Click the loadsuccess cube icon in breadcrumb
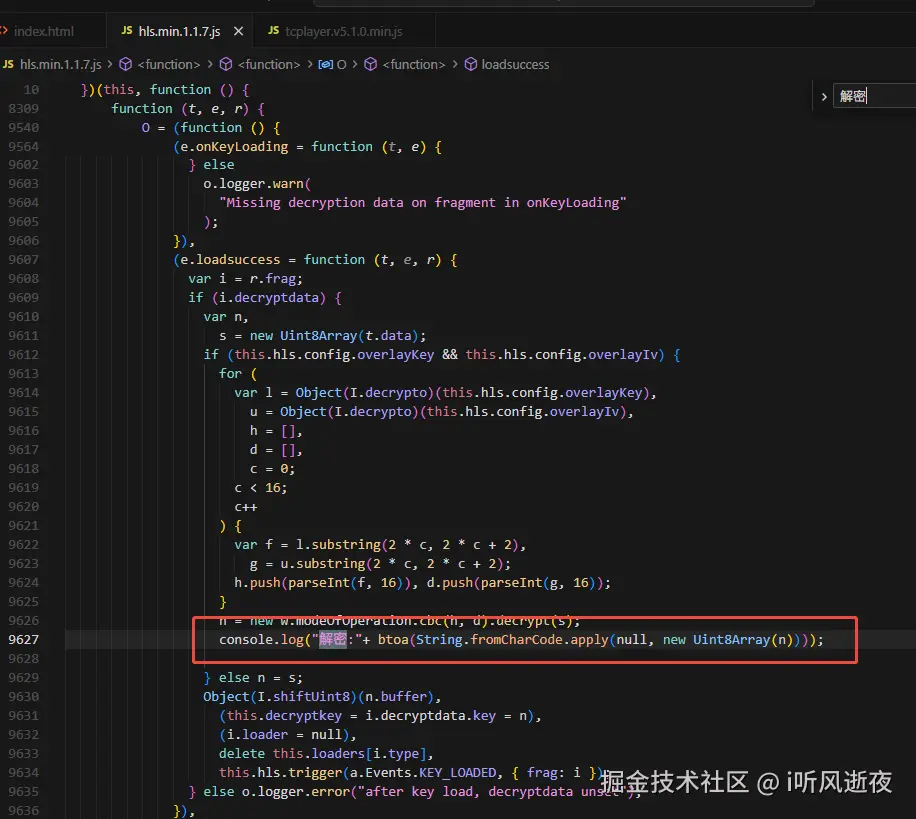The image size is (916, 819). point(471,64)
